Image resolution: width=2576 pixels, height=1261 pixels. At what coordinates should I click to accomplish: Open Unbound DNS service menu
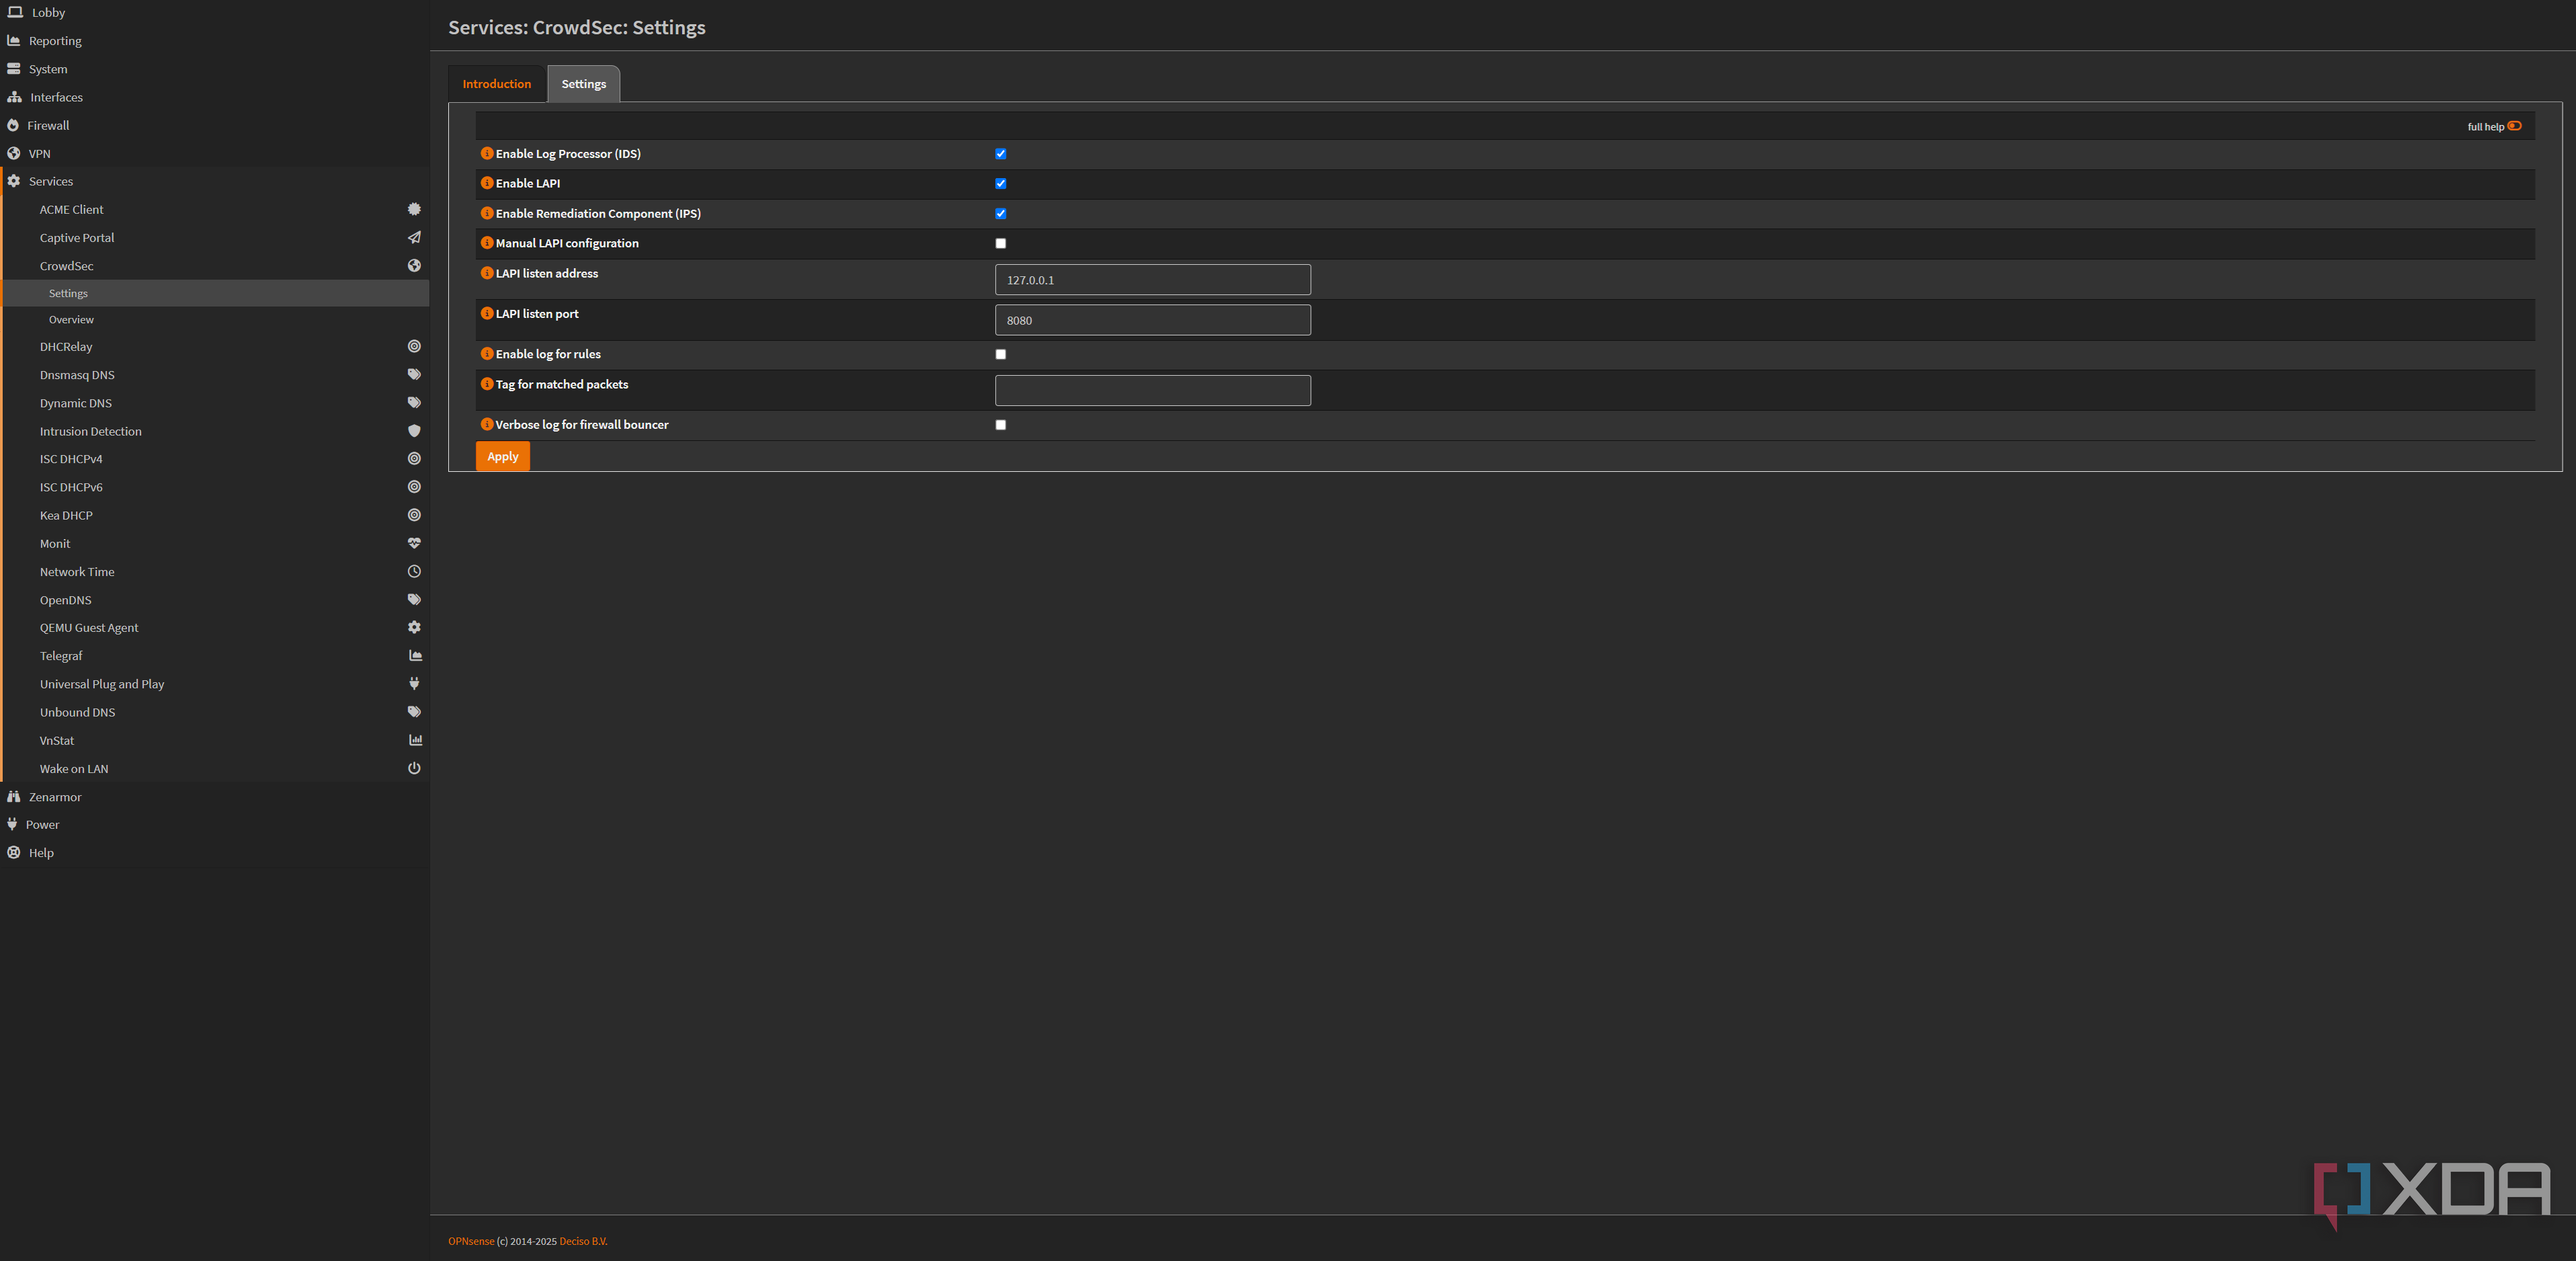point(215,712)
